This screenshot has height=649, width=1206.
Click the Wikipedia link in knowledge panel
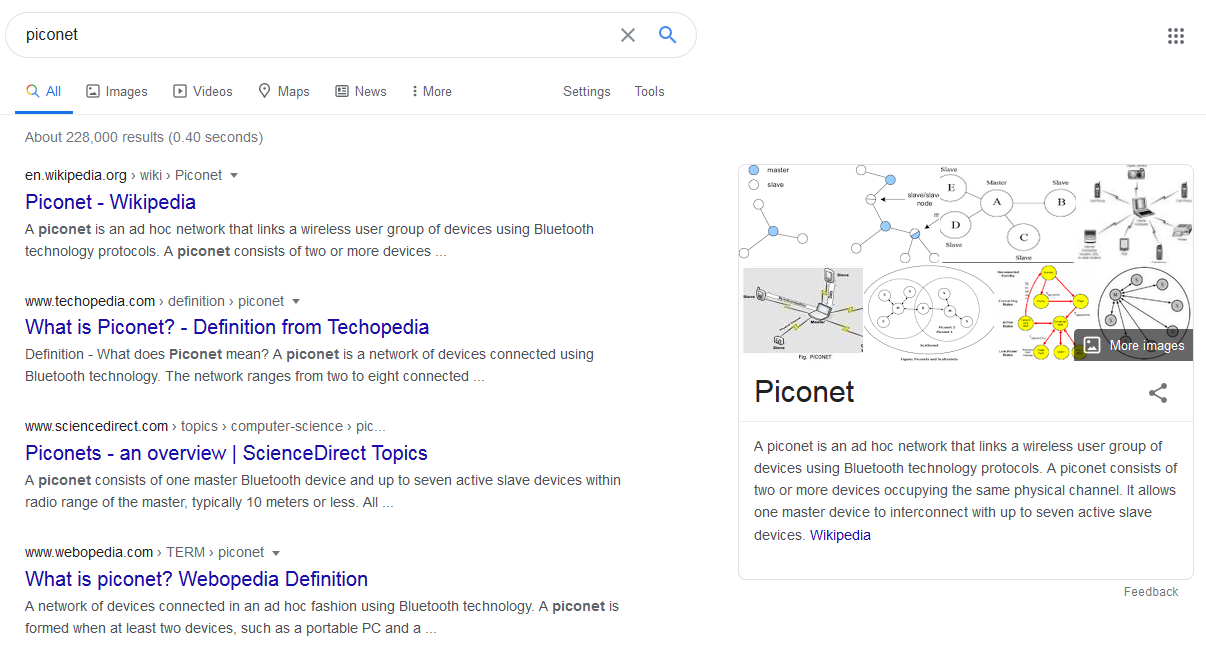[x=840, y=535]
